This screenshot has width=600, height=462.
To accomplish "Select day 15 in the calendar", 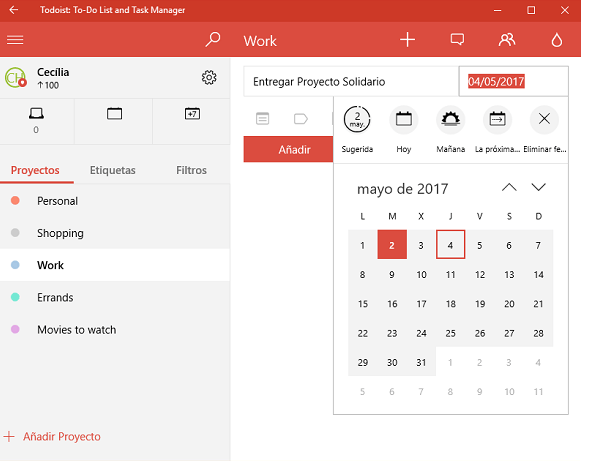I will [362, 304].
